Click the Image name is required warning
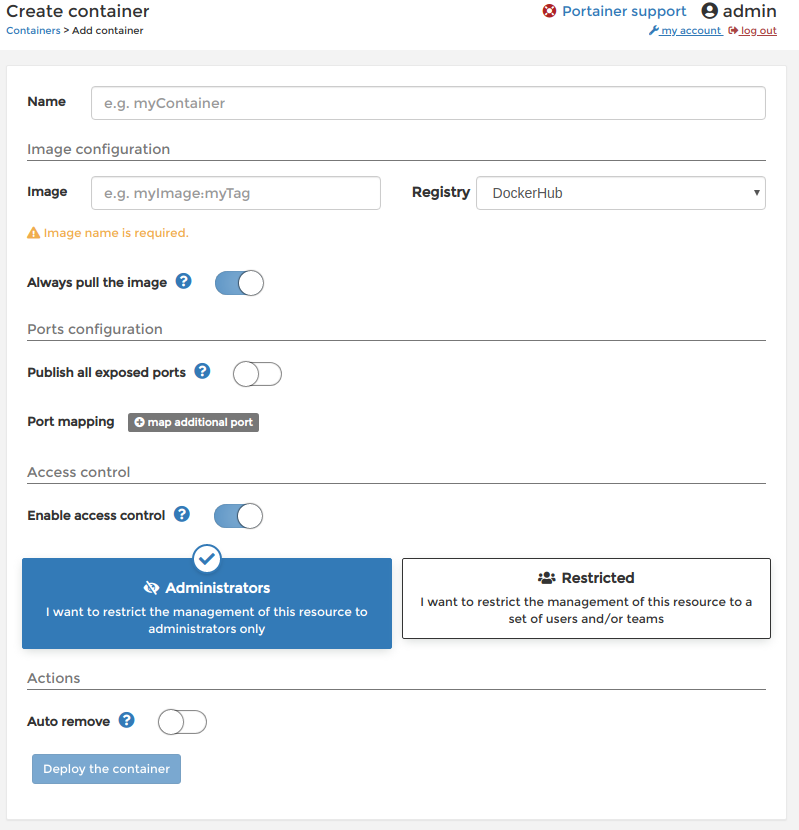The height and width of the screenshot is (830, 799). pyautogui.click(x=116, y=233)
